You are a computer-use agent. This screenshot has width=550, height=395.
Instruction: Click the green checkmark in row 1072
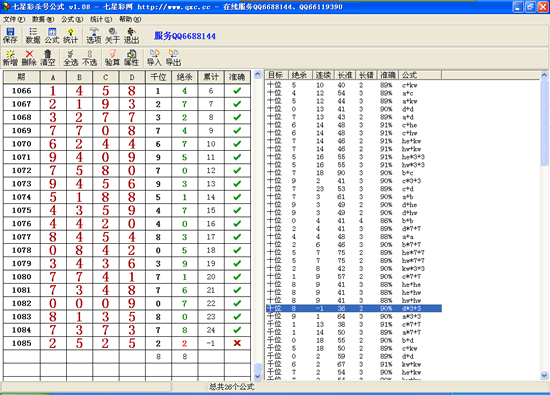click(x=237, y=170)
